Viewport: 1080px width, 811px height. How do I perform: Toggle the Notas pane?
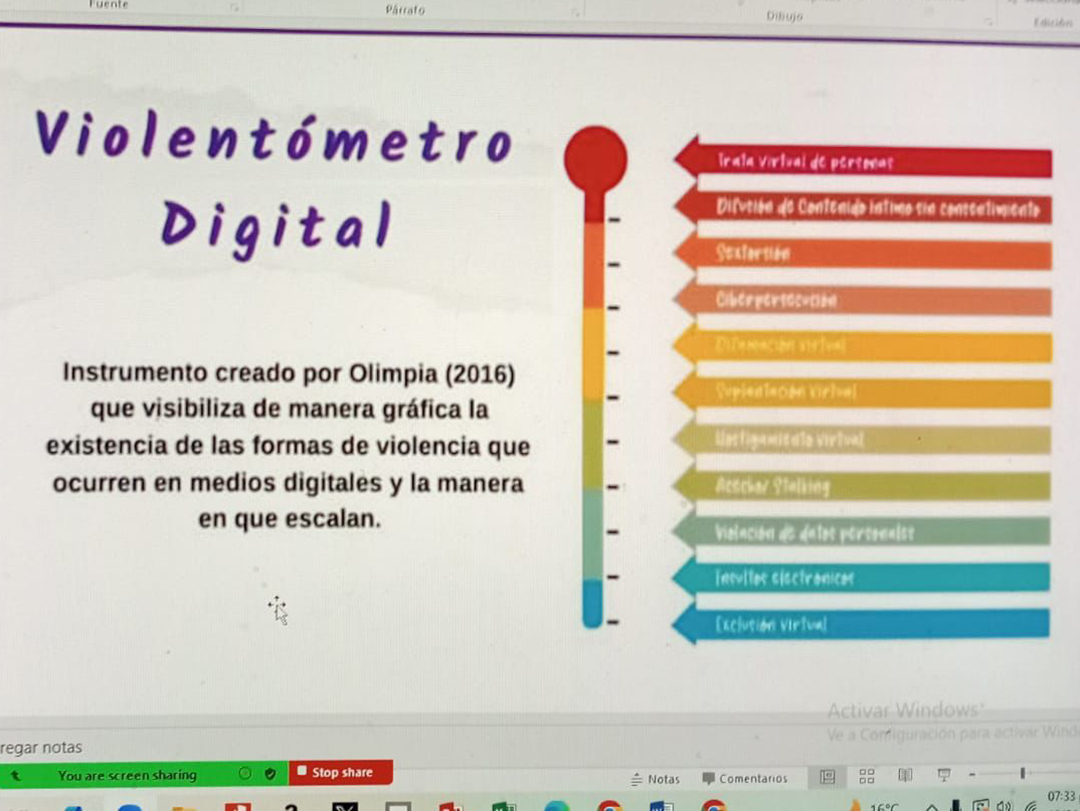coord(655,778)
